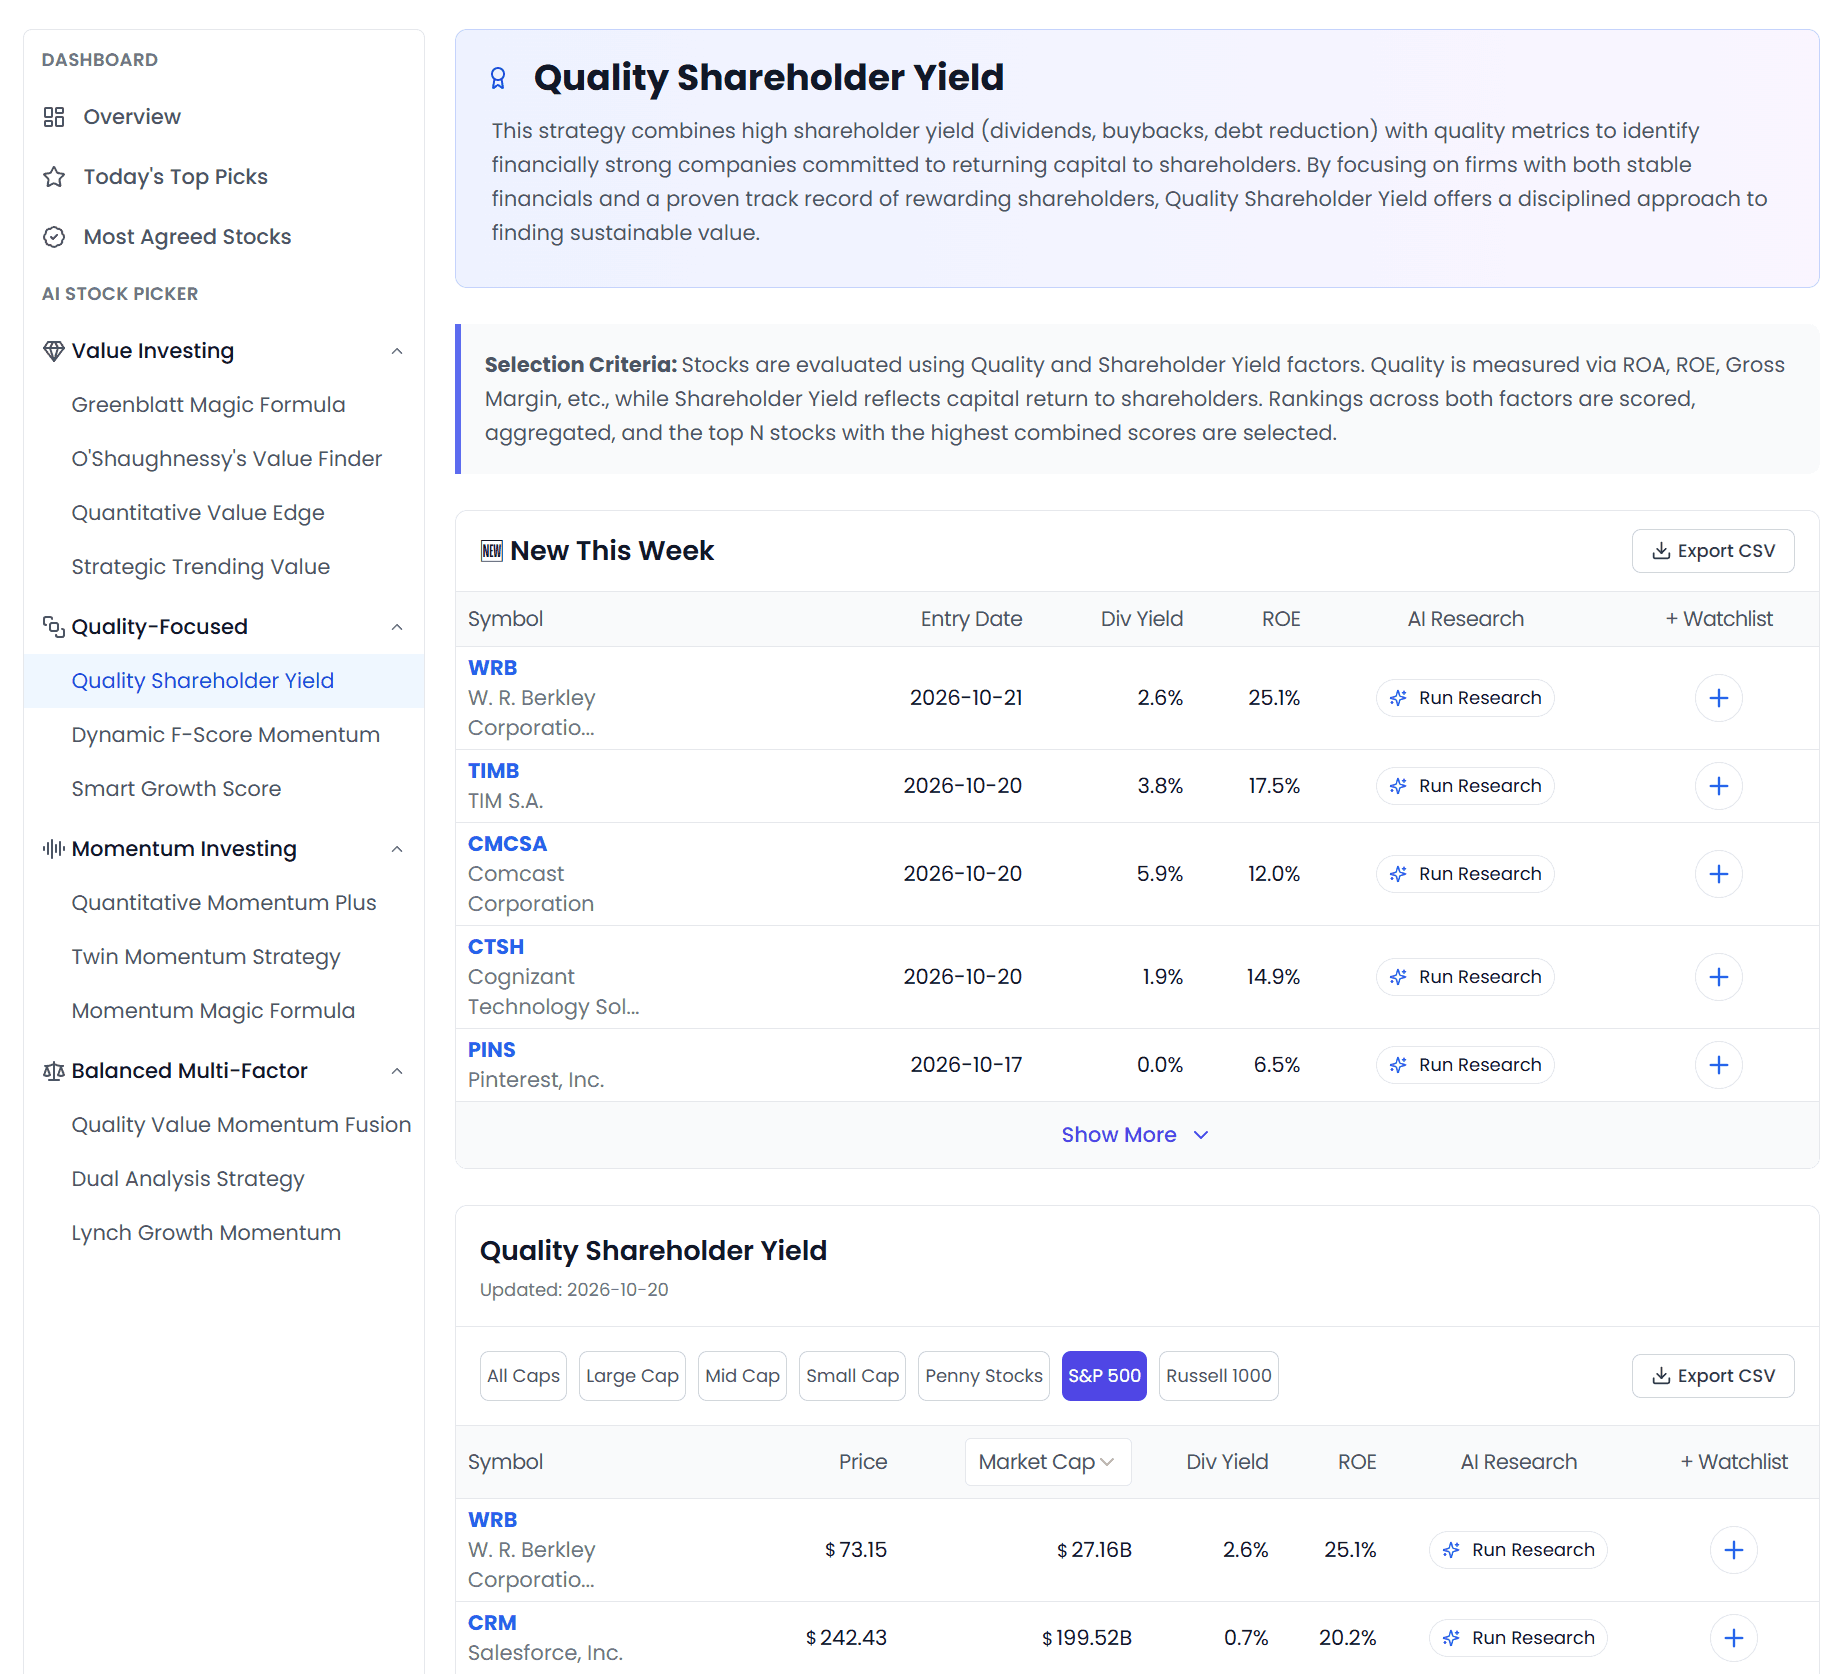Click the star icon for Today's Top Picks
The width and height of the screenshot is (1848, 1674).
coord(54,177)
